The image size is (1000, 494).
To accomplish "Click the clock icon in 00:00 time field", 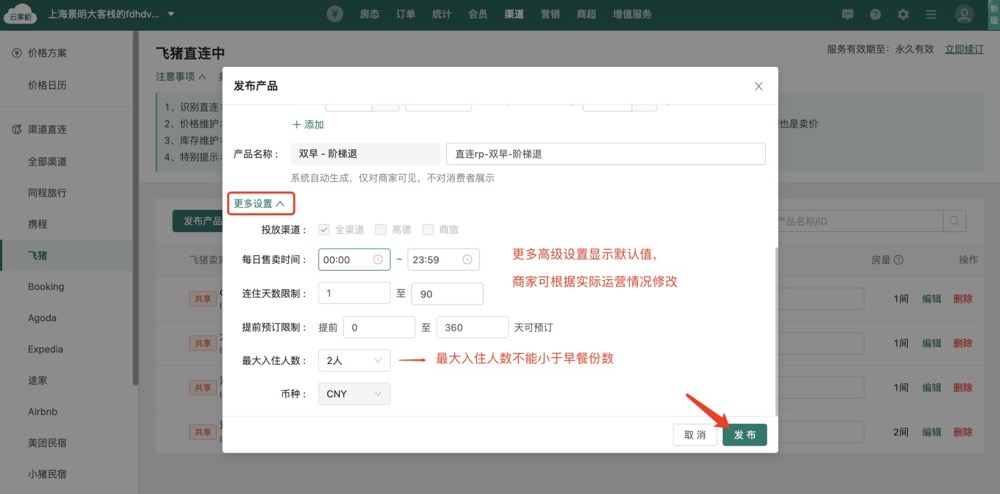I will [378, 259].
